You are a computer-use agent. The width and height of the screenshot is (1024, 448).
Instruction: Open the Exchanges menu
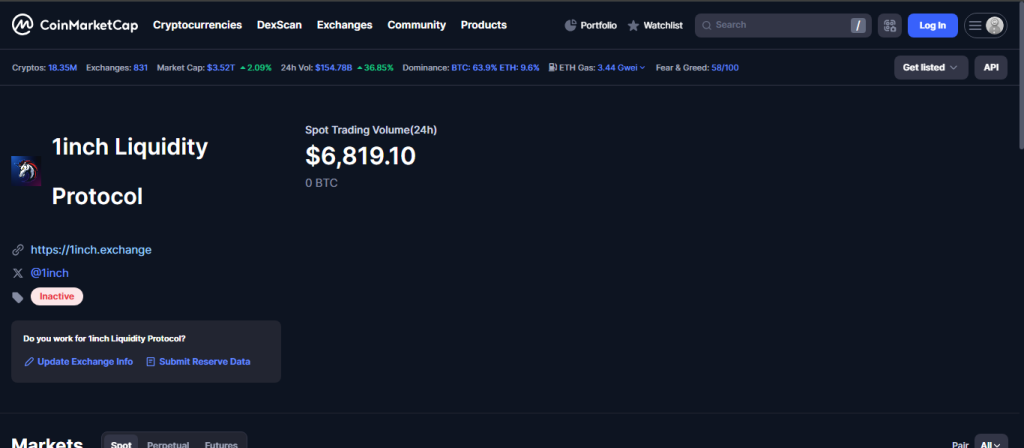click(344, 25)
